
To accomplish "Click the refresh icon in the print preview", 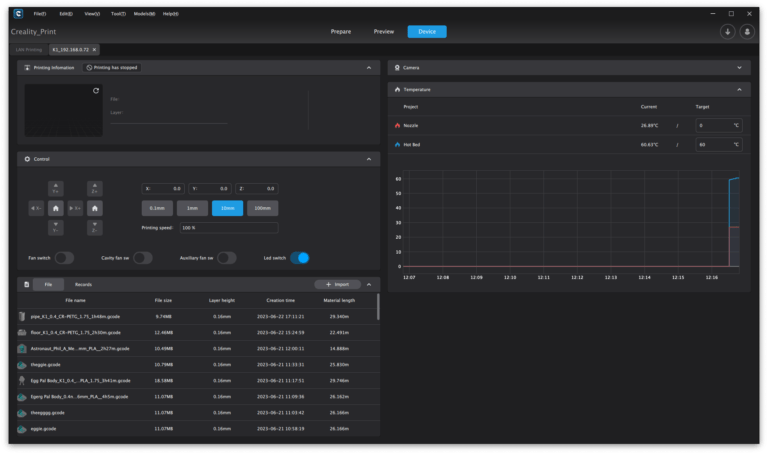I will (x=96, y=90).
